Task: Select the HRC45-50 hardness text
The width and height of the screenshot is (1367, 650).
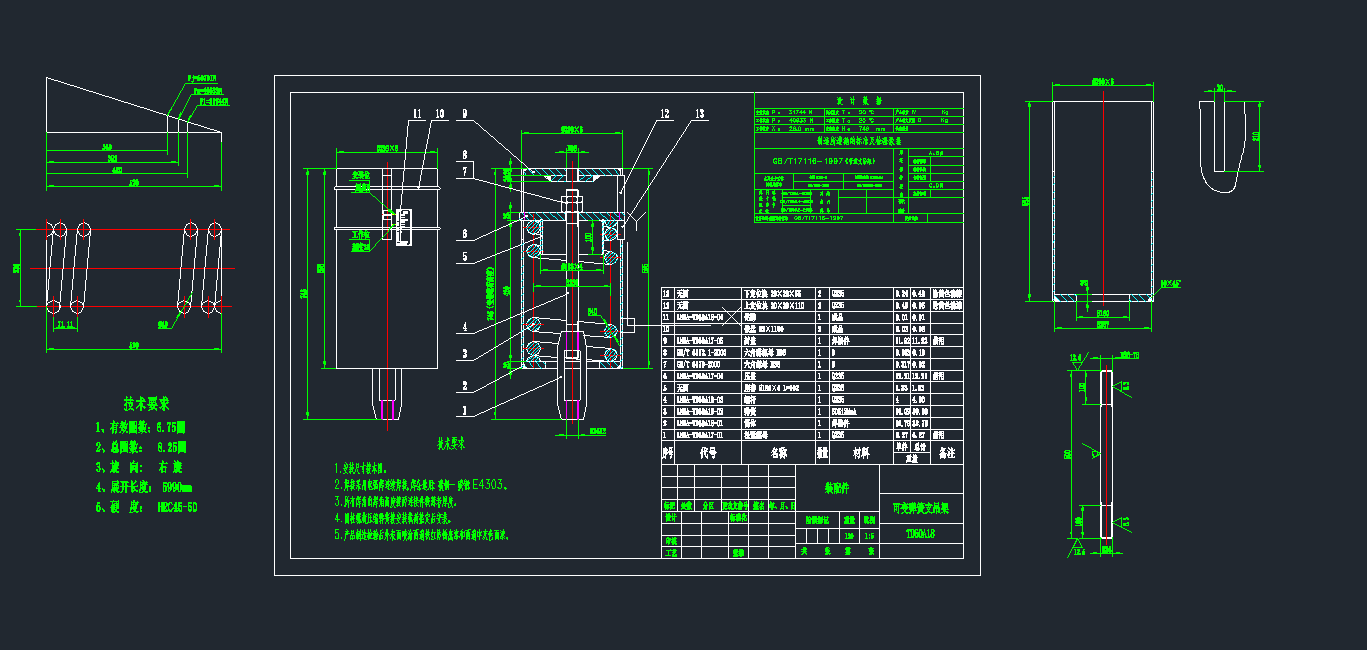Action: coord(177,507)
